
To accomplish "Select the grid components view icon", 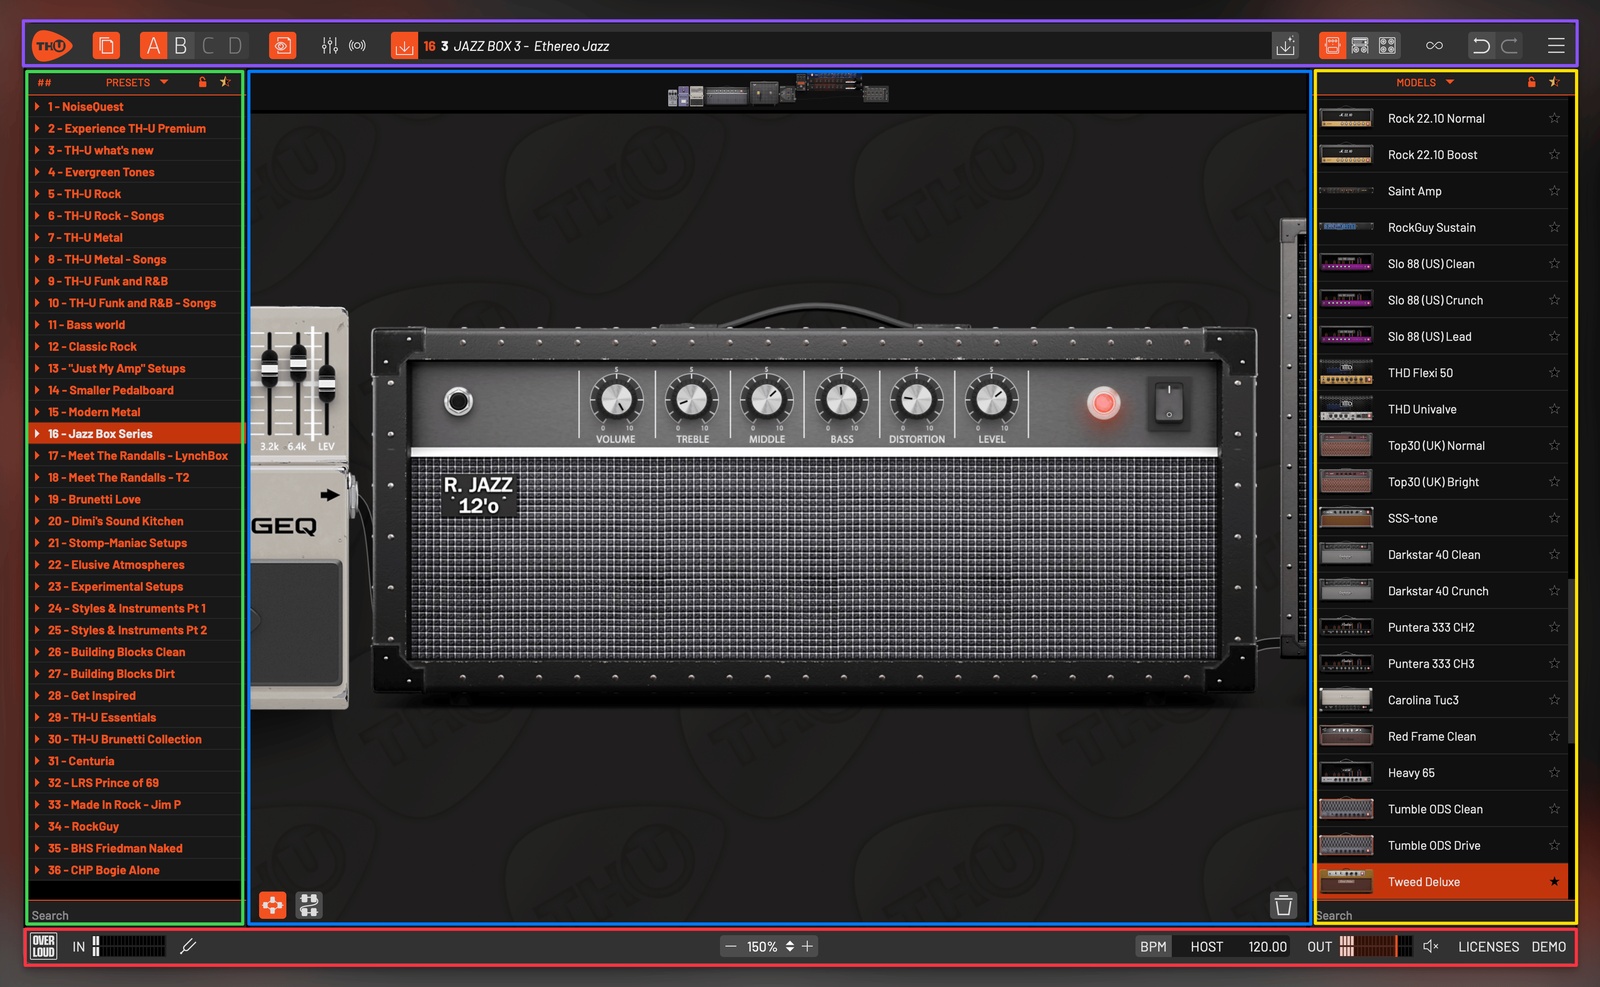I will (x=1387, y=46).
